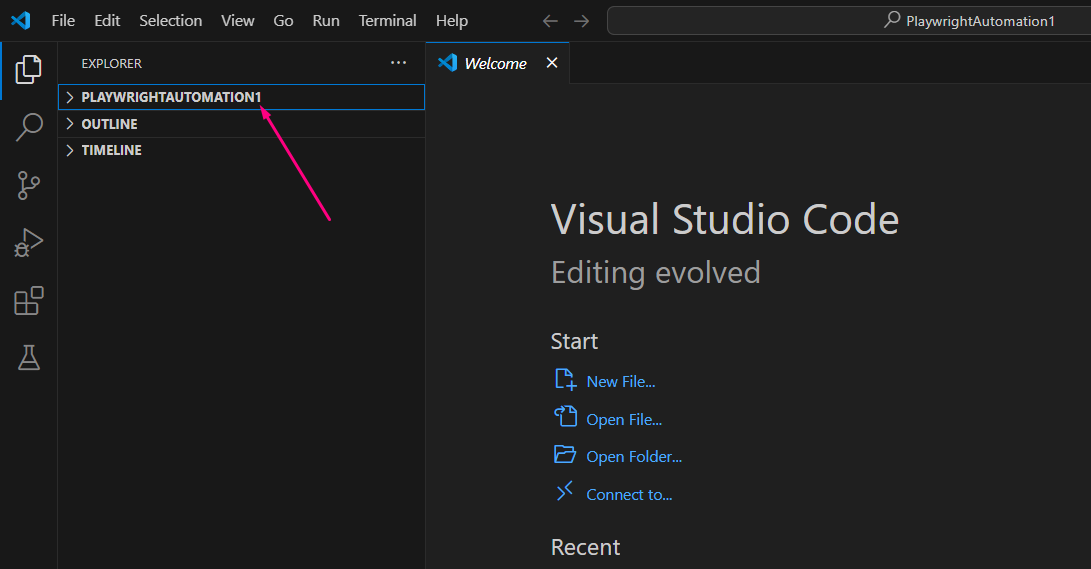Click the Recent heading
The image size is (1091, 569).
click(x=585, y=547)
